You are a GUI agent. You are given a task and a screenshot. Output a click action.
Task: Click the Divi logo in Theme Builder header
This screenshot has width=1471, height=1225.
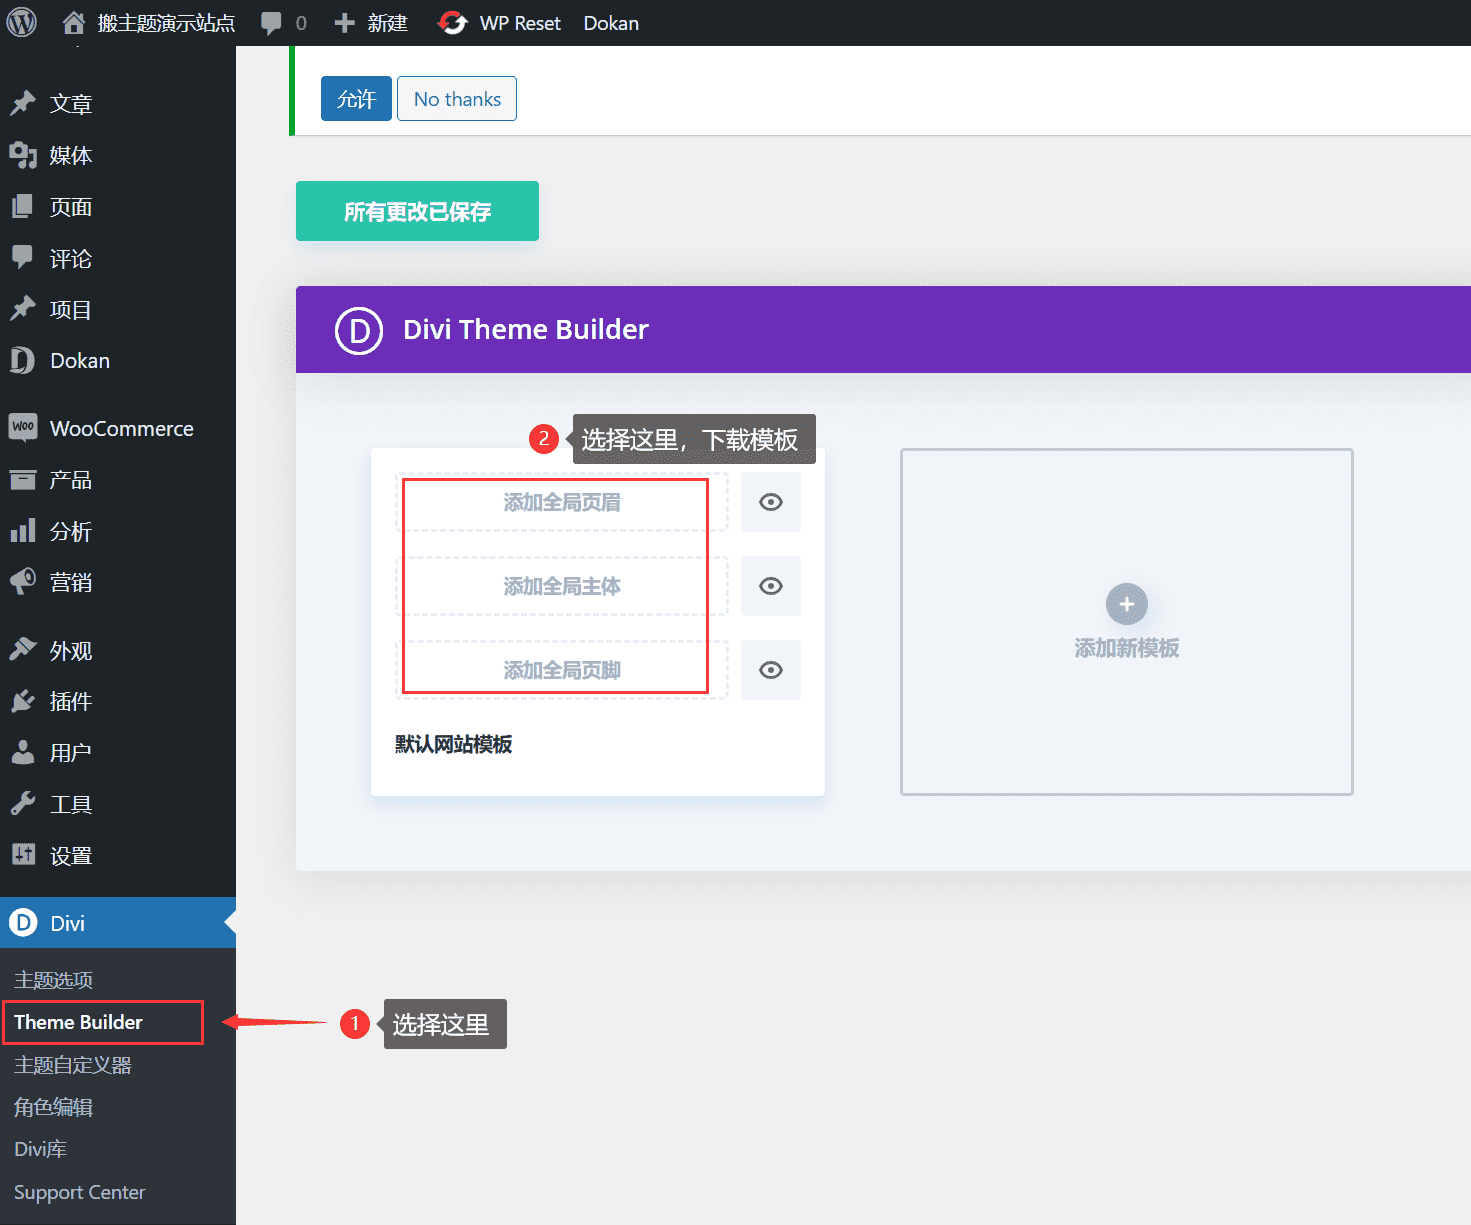click(359, 330)
